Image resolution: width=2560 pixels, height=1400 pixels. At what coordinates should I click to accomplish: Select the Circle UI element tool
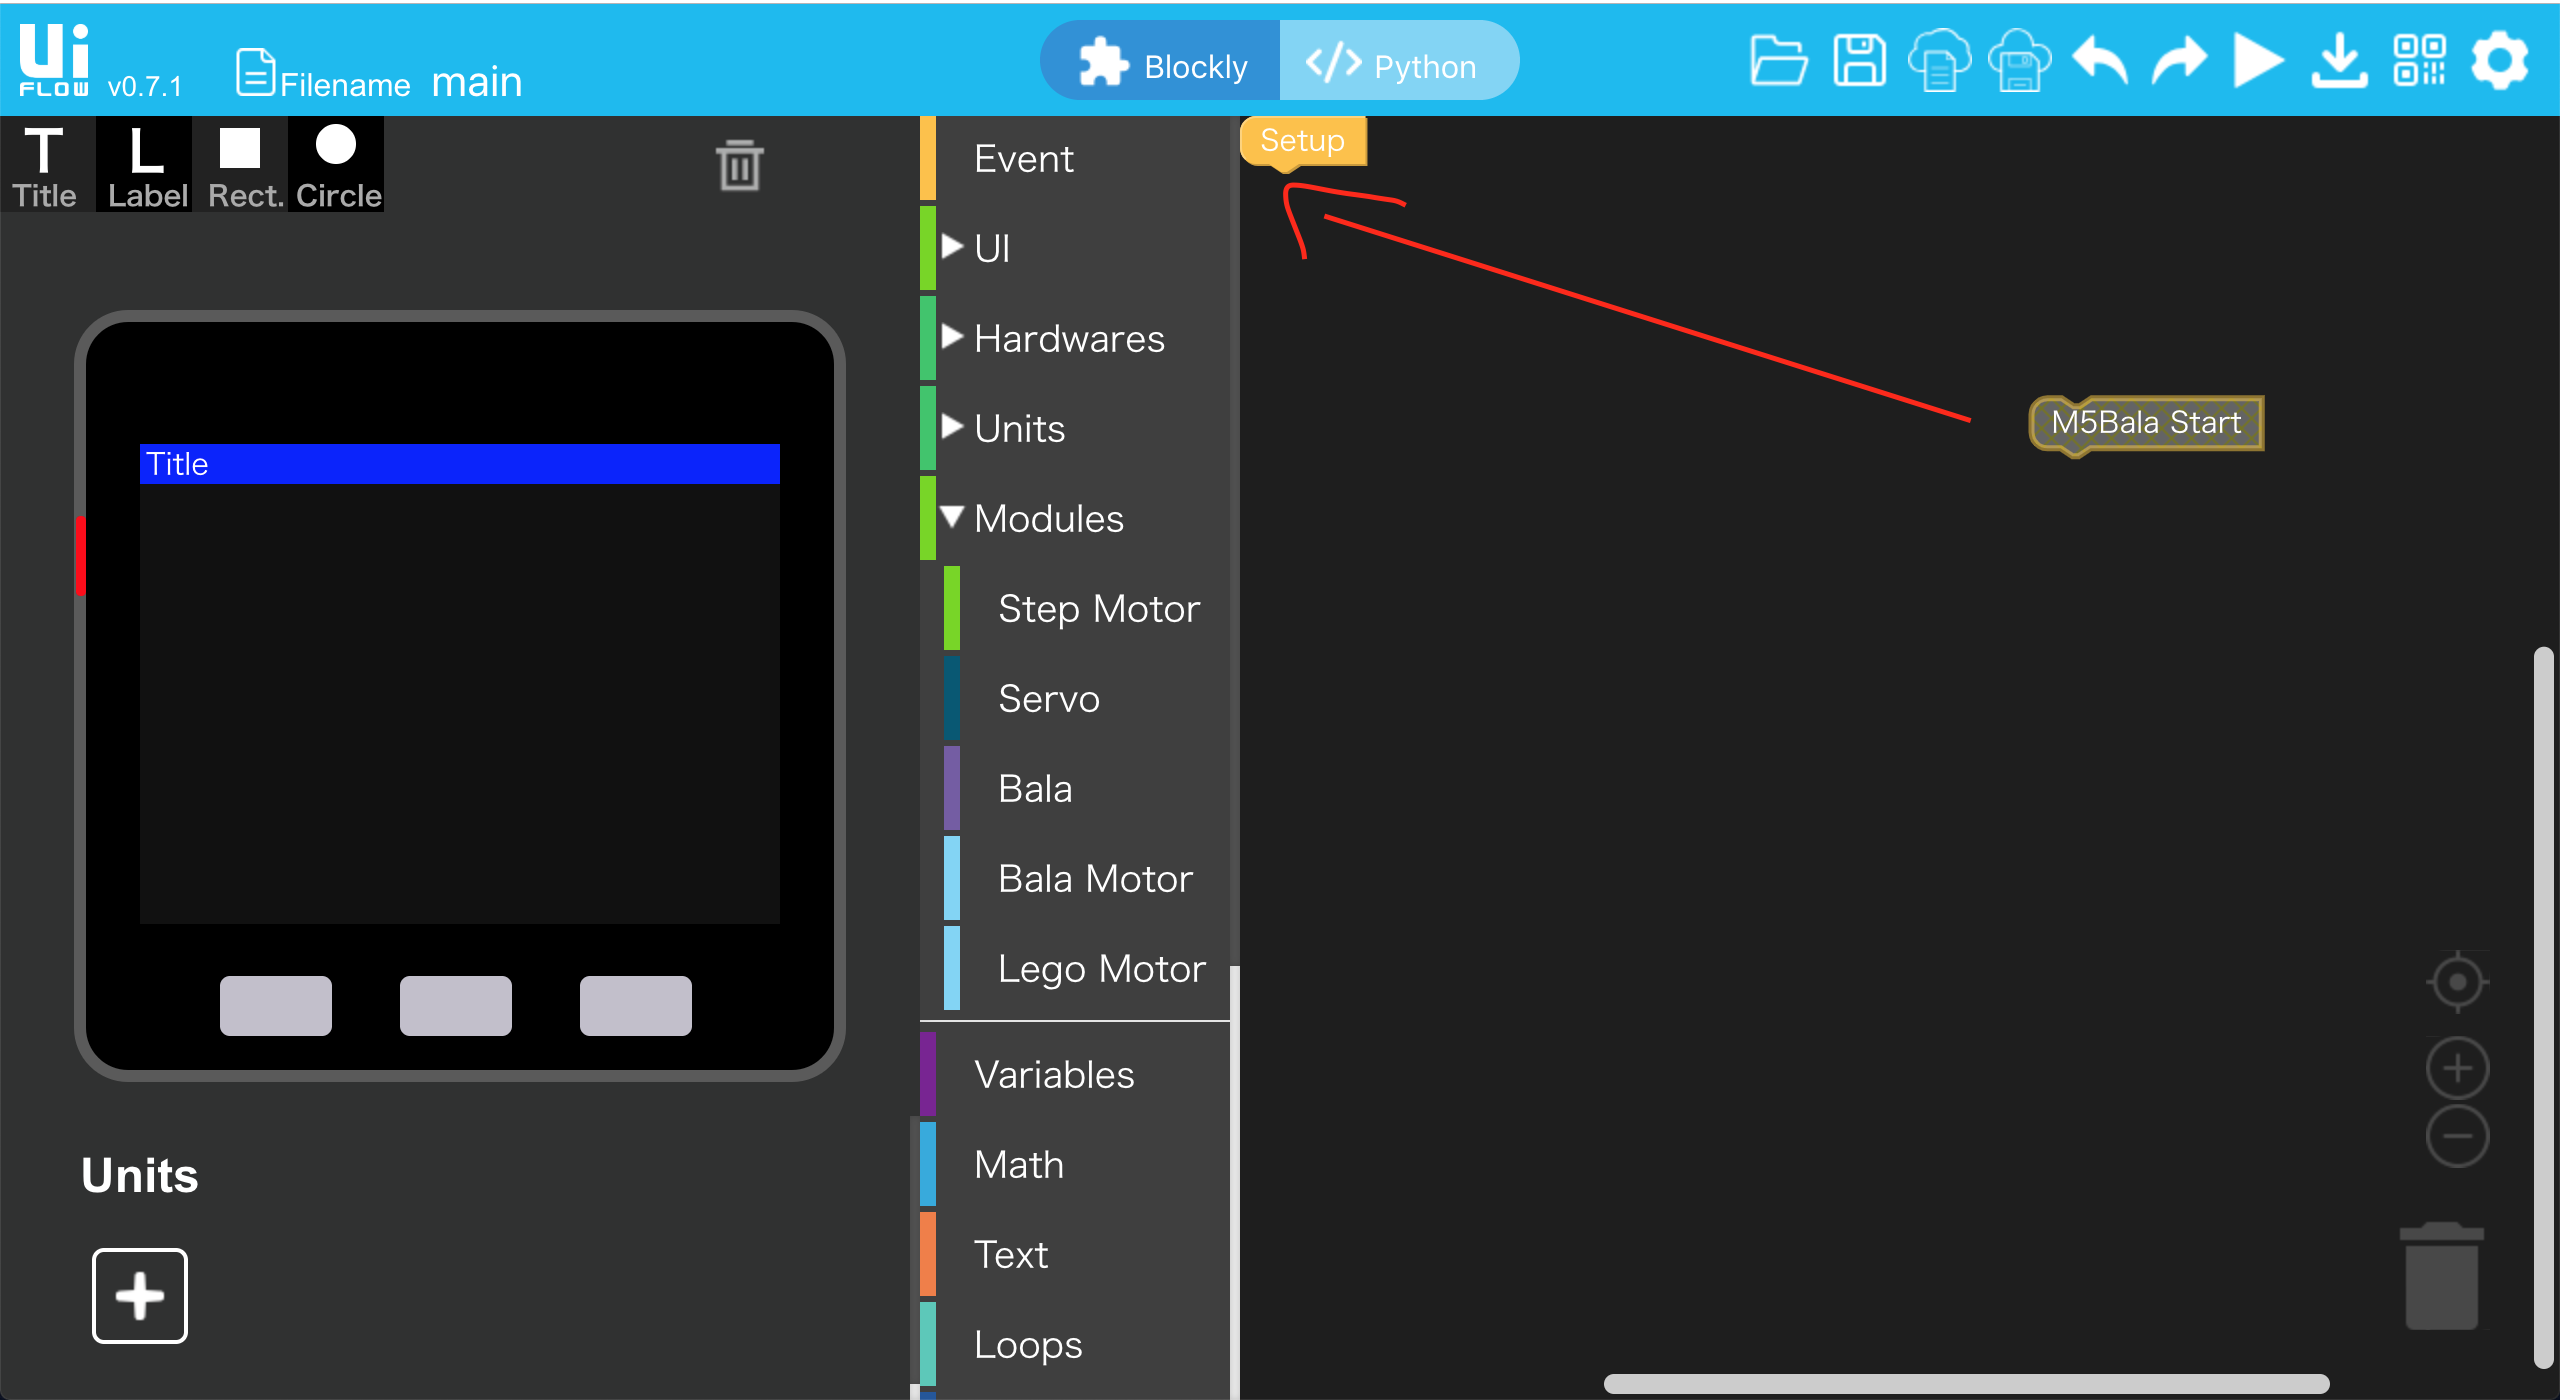(337, 165)
